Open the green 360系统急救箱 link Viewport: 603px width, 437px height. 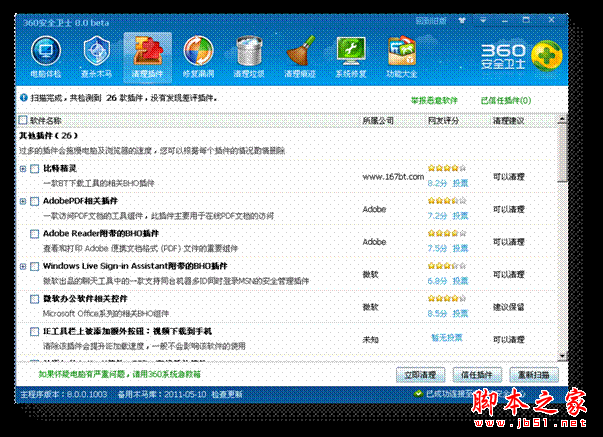tap(120, 374)
